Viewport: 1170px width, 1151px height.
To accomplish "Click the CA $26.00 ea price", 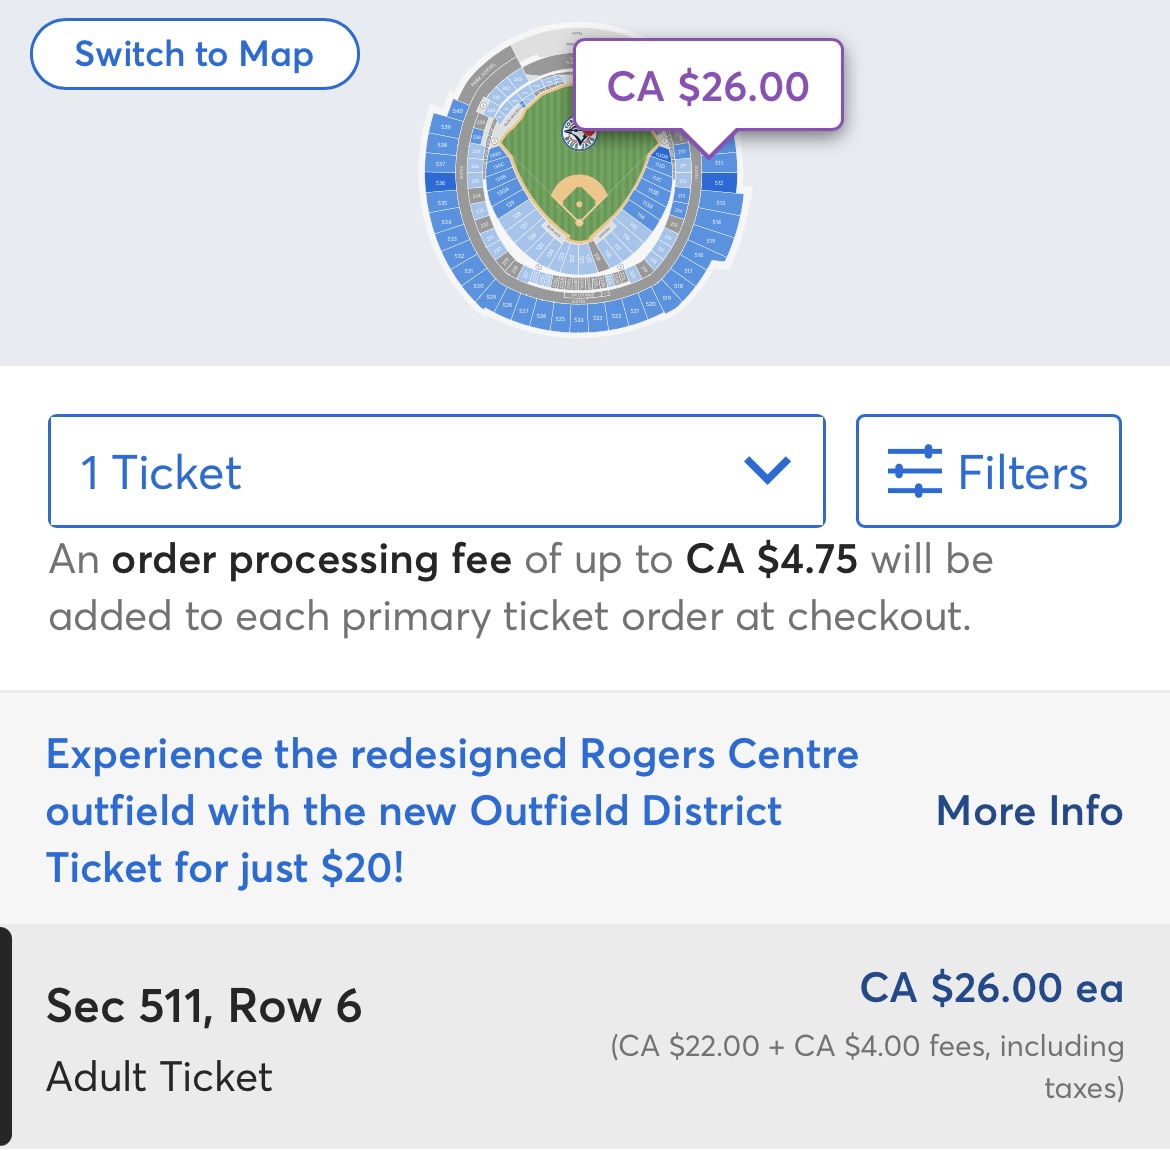I will pyautogui.click(x=992, y=988).
